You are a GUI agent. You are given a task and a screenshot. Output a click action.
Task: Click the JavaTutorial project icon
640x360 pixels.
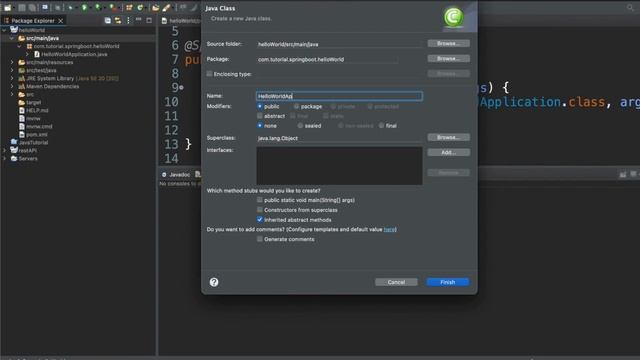click(14, 142)
